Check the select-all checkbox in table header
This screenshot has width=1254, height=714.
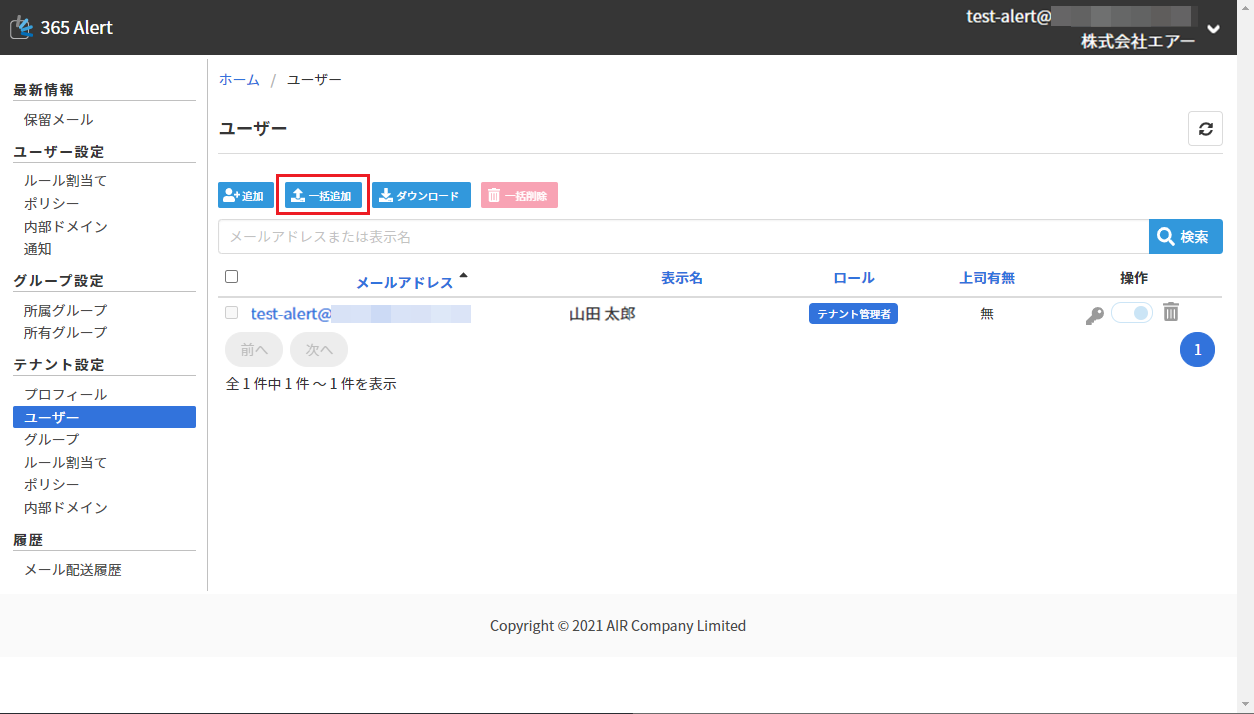[232, 277]
